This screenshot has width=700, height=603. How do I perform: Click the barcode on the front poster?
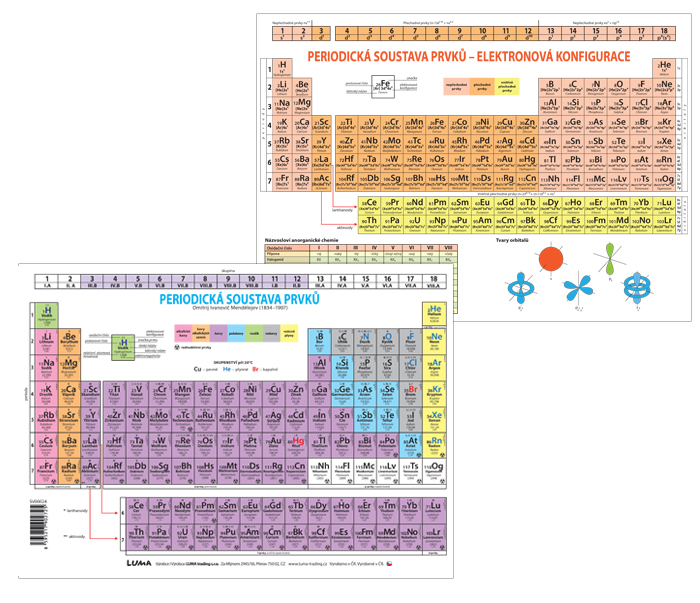click(x=39, y=525)
